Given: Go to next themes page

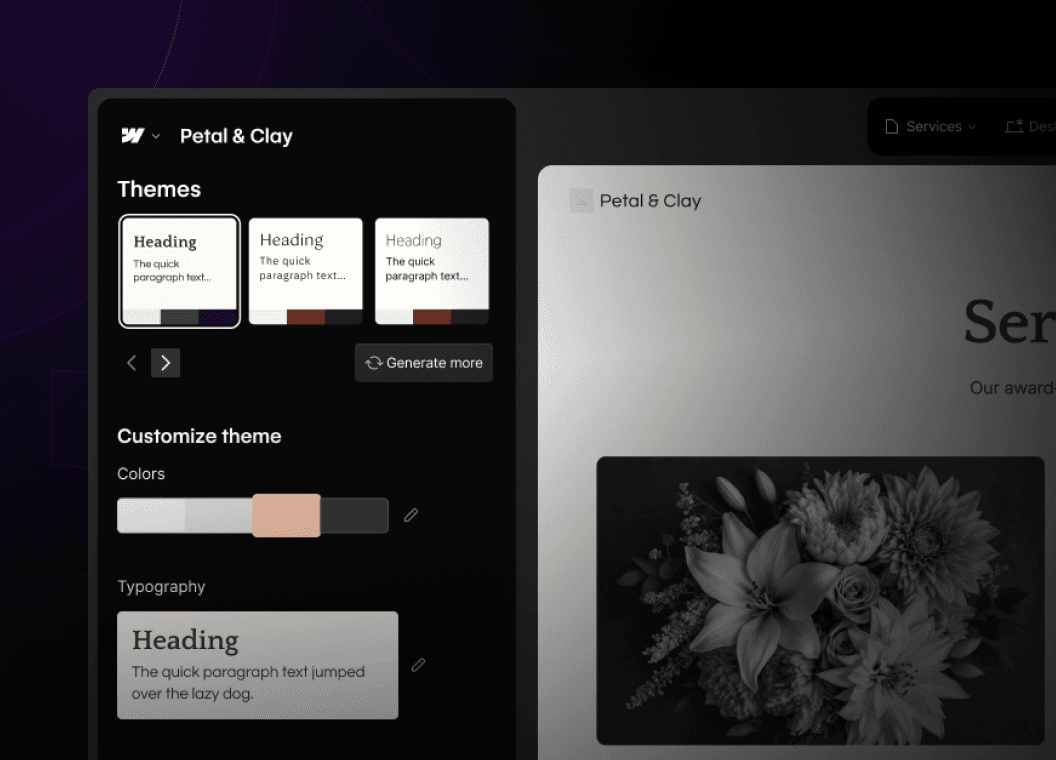Looking at the screenshot, I should 166,363.
